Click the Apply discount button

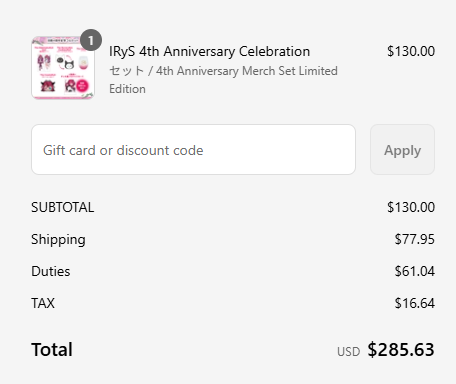click(x=402, y=150)
